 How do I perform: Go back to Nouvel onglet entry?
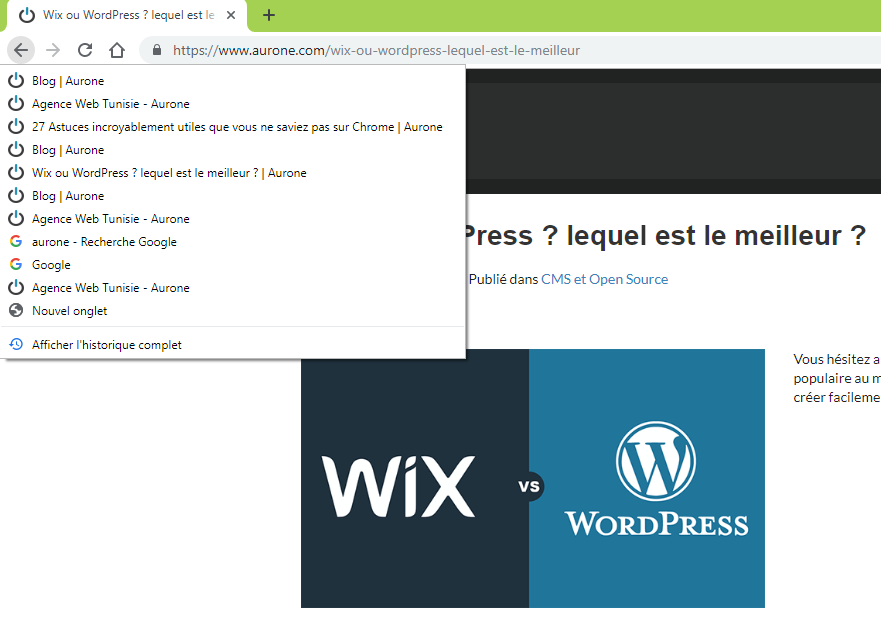click(233, 311)
